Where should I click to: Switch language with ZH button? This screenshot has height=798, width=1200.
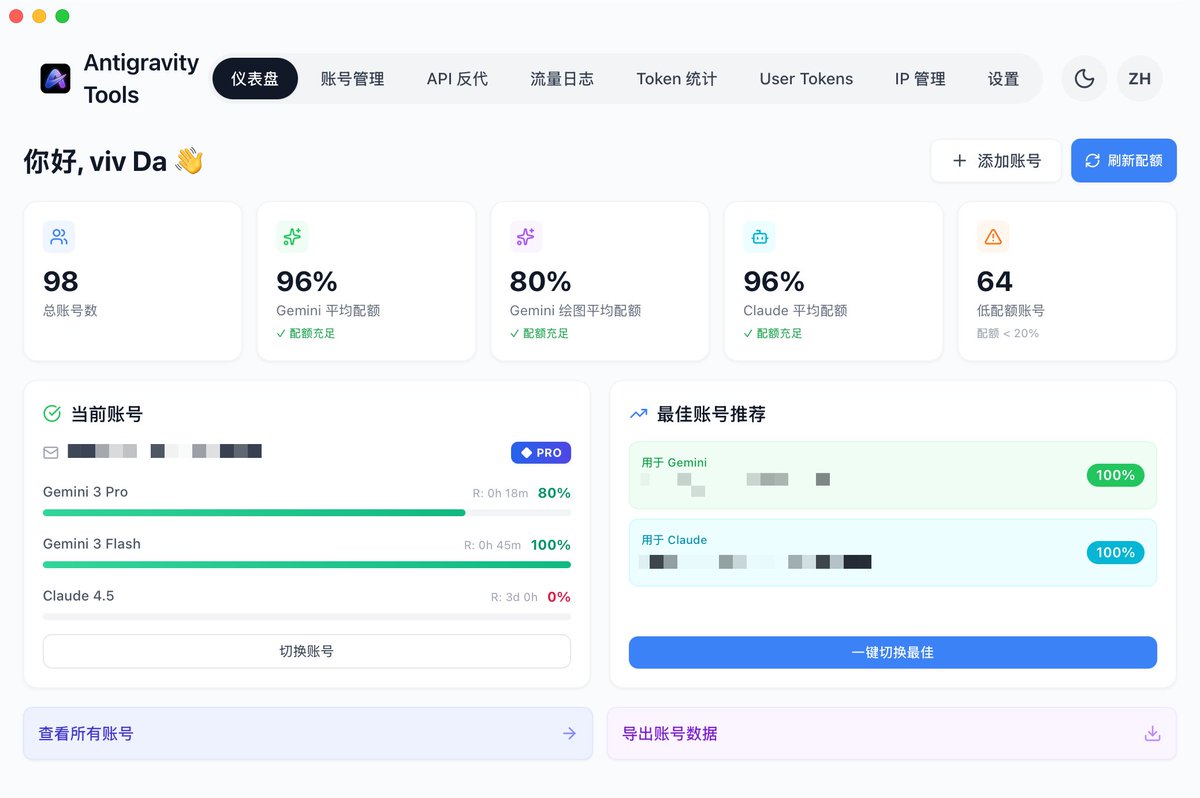[x=1139, y=79]
